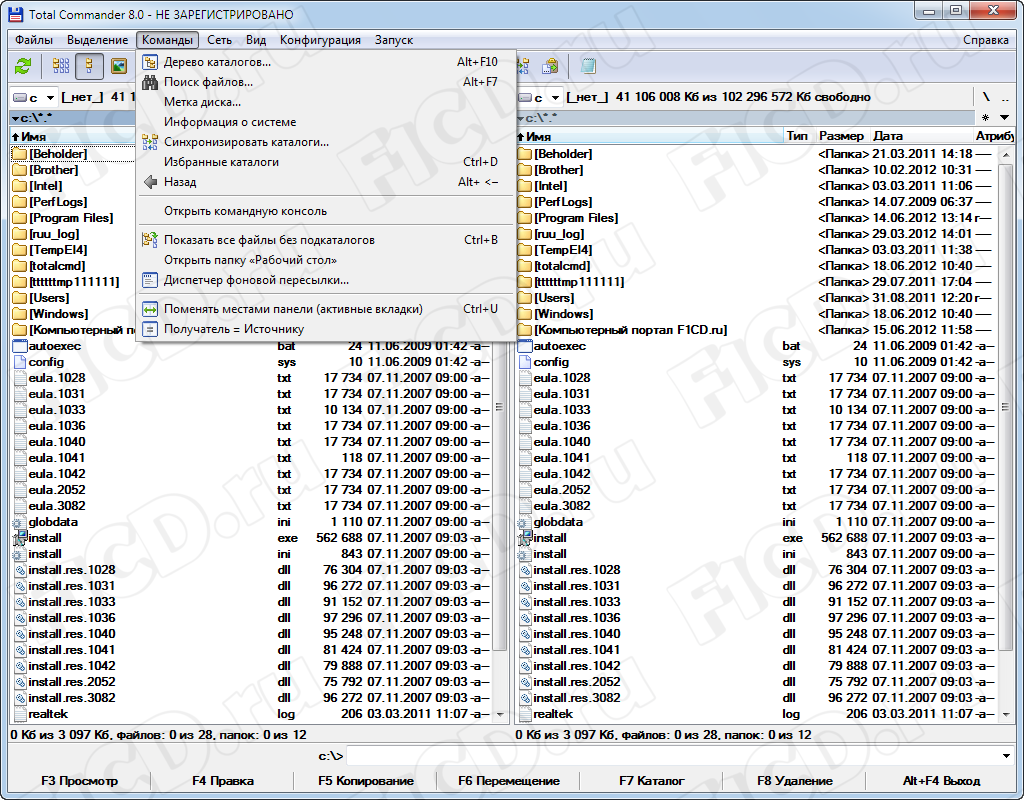Screen dimensions: 1024x800
Task: Choose Избранные каталоги entry
Action: pos(326,162)
